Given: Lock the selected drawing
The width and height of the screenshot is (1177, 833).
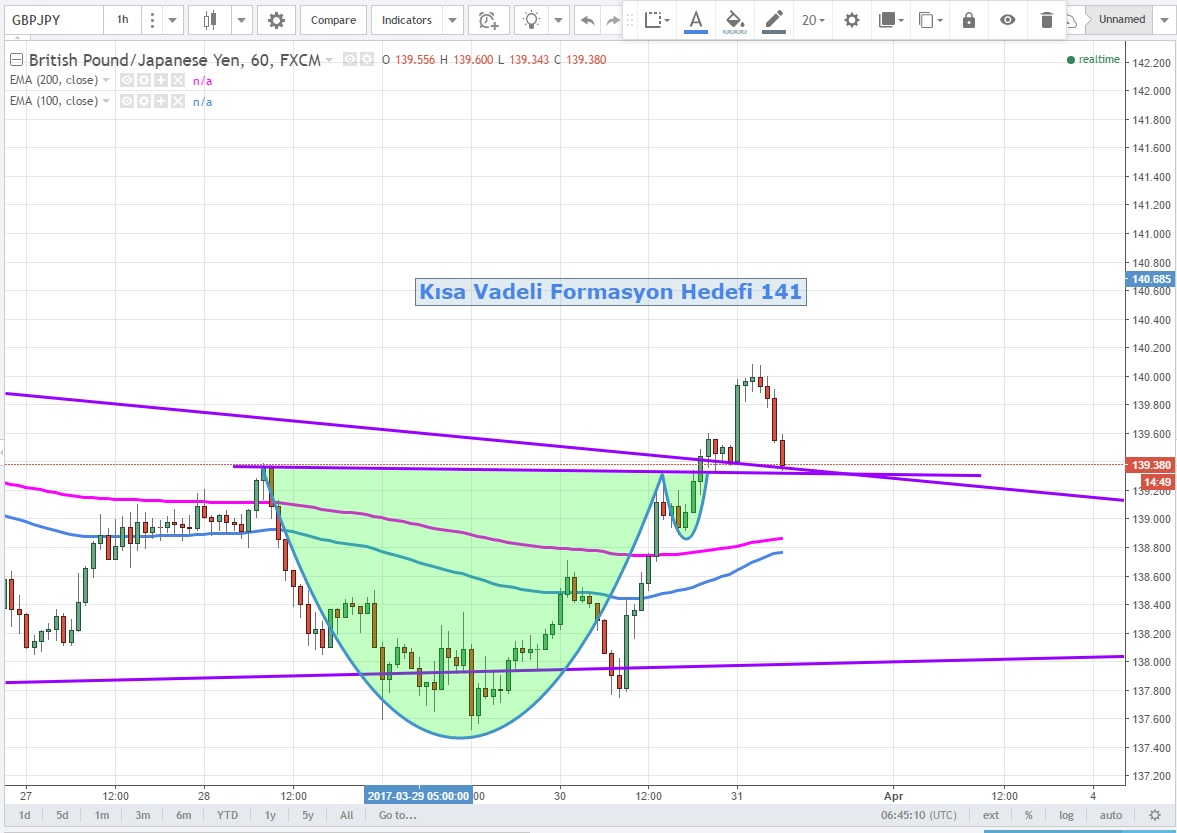Looking at the screenshot, I should click(x=968, y=20).
